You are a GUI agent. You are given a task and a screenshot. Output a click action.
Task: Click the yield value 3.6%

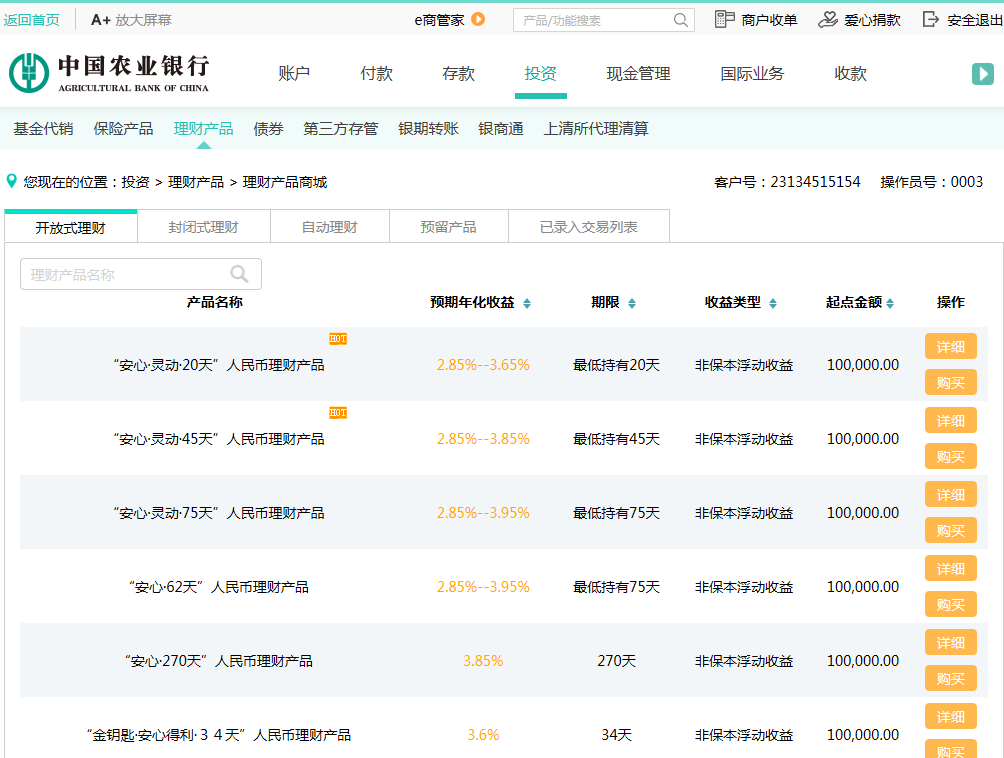(483, 734)
